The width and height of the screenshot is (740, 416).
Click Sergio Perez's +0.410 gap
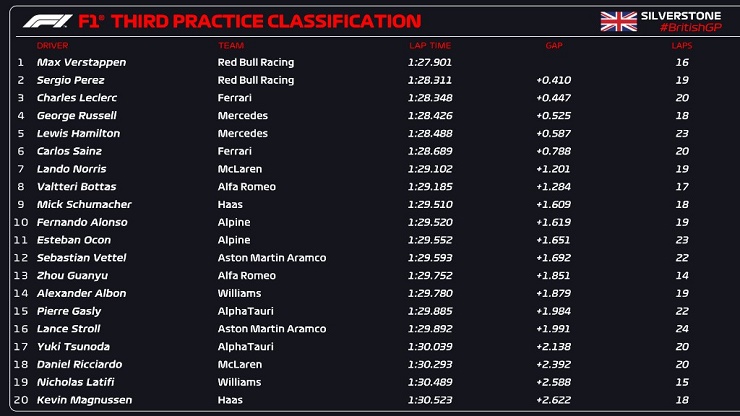coord(553,80)
